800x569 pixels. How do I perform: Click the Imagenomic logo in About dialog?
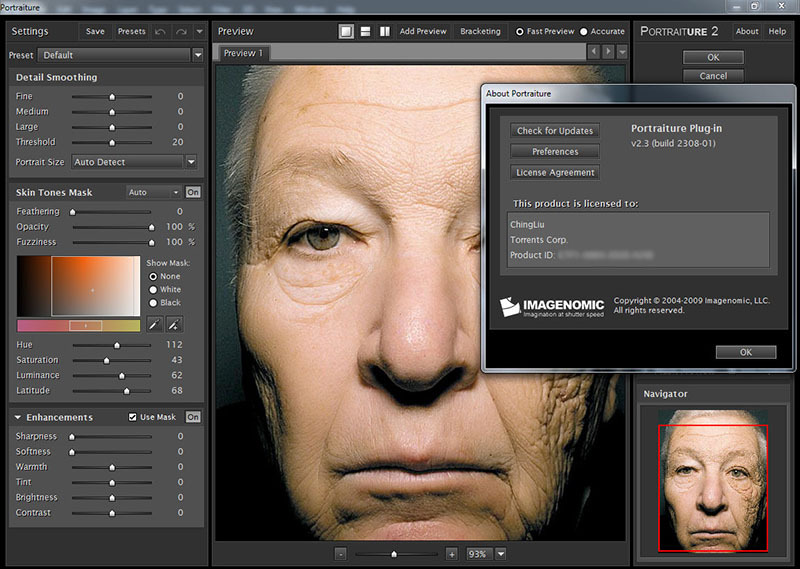pos(552,307)
